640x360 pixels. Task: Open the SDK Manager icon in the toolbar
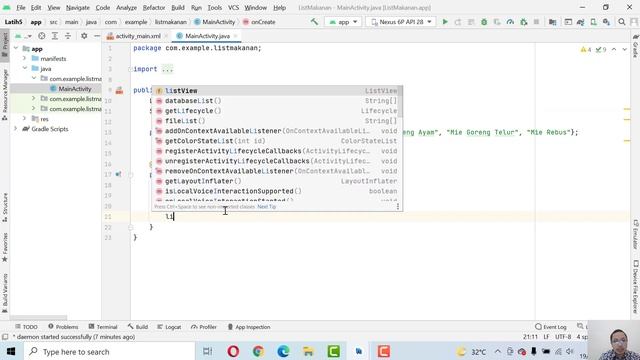607,22
